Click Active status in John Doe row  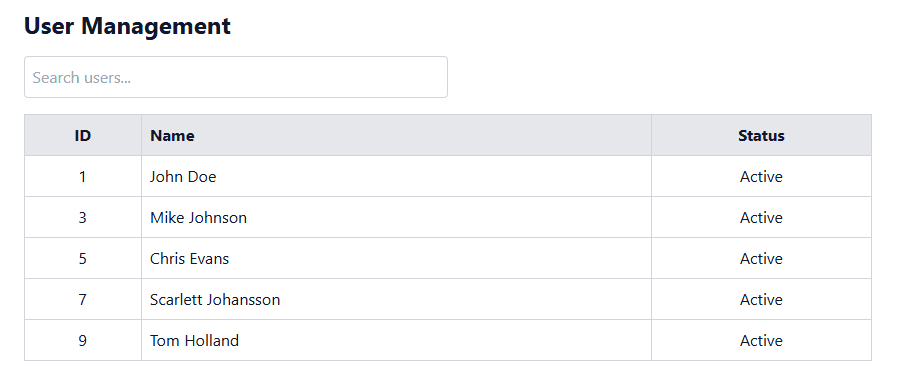point(761,177)
